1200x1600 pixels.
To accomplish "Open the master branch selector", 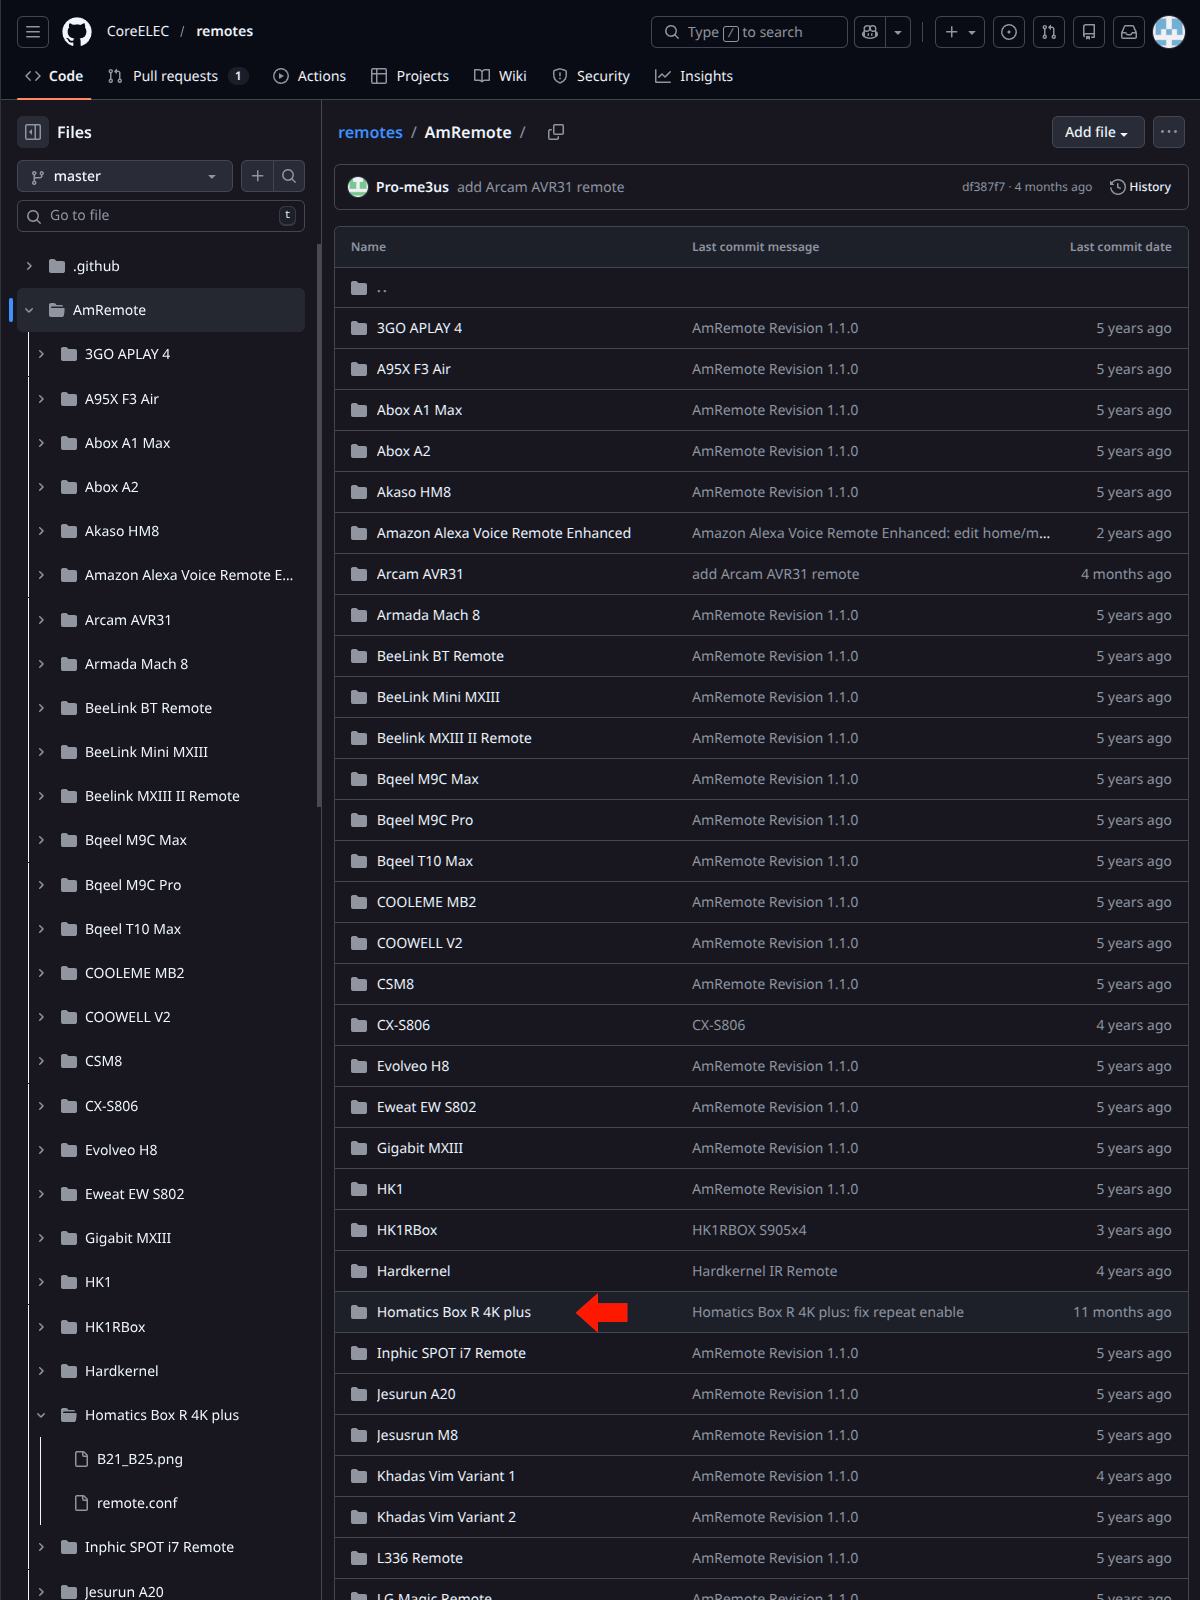I will [x=125, y=176].
